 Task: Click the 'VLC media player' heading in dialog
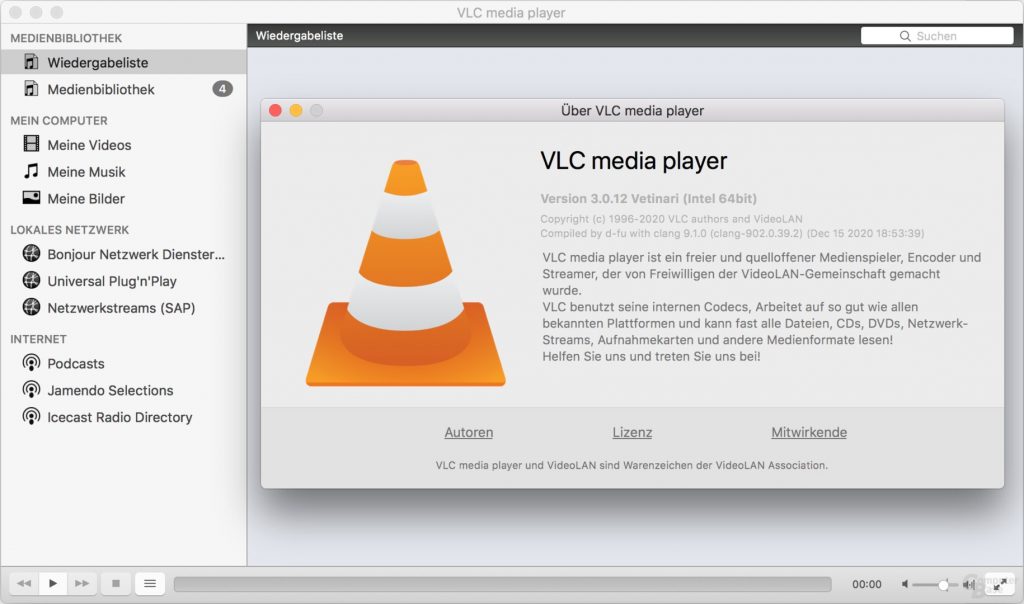[633, 161]
